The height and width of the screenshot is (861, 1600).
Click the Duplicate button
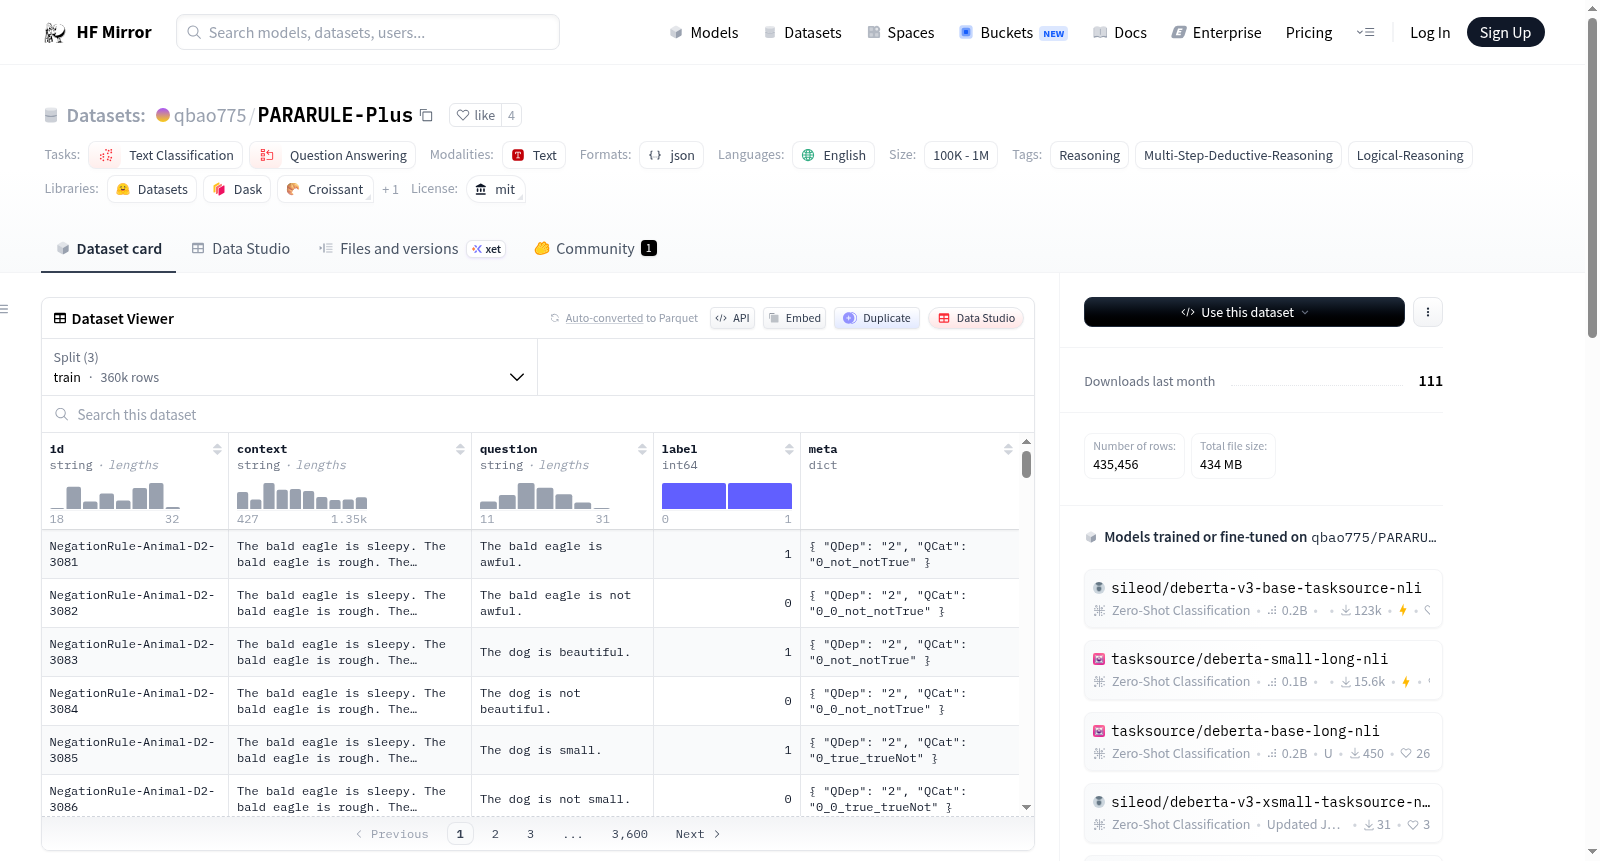pyautogui.click(x=877, y=318)
